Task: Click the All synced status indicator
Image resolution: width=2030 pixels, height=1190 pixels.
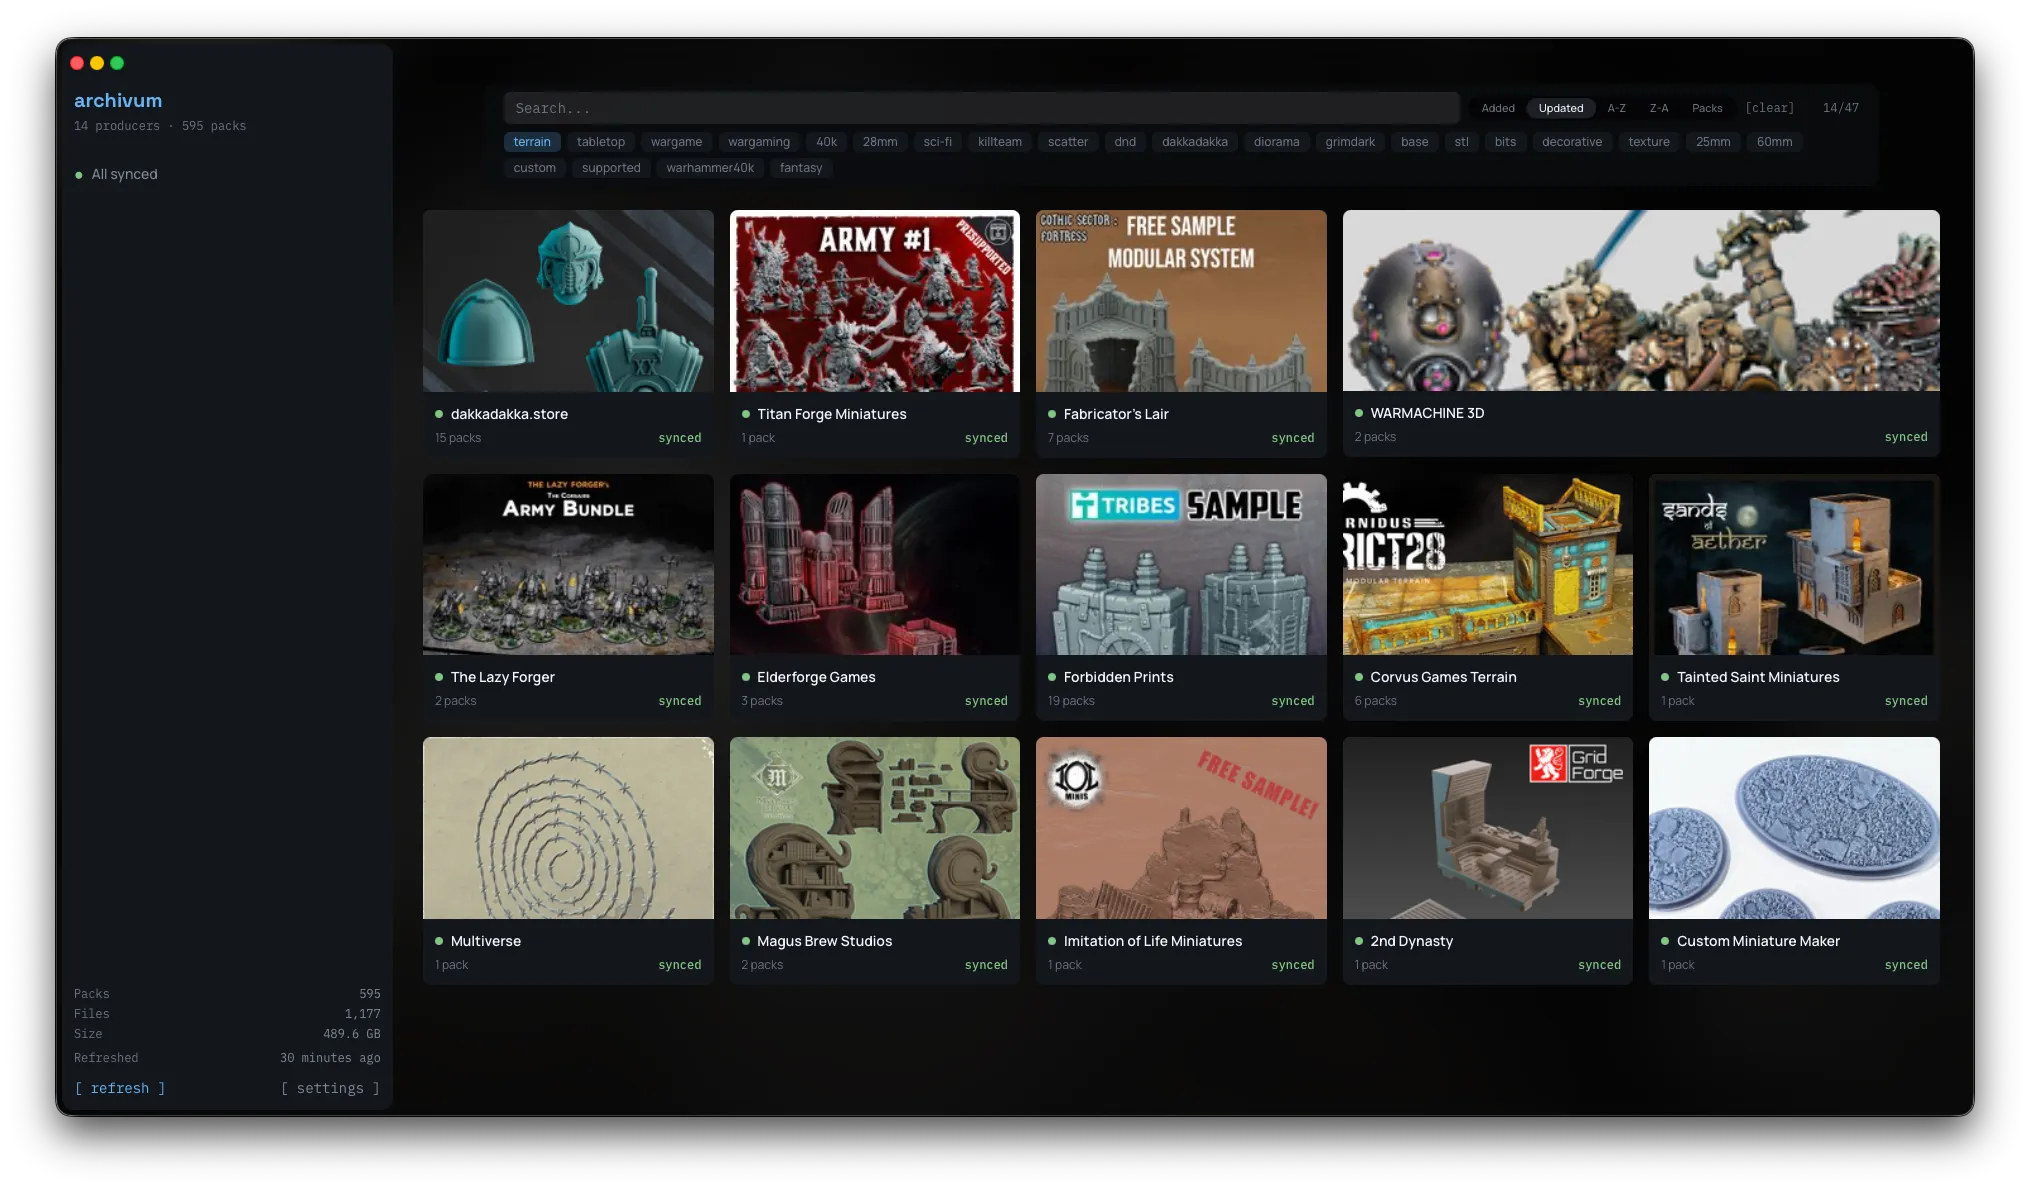Action: pos(116,174)
